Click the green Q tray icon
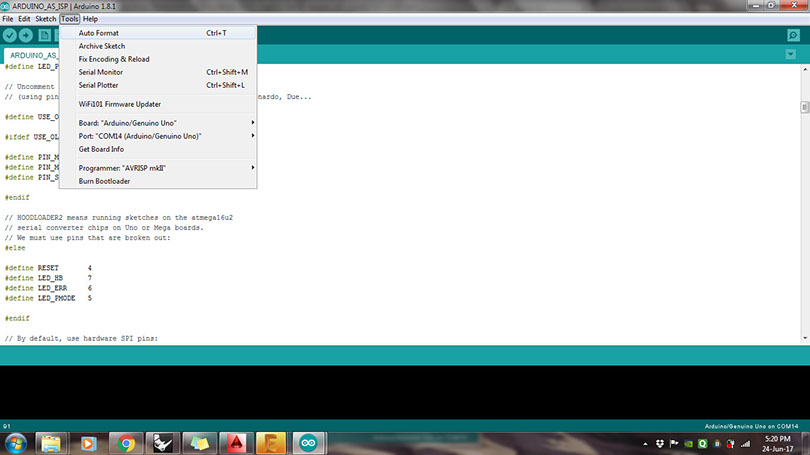The width and height of the screenshot is (810, 455). click(x=703, y=444)
